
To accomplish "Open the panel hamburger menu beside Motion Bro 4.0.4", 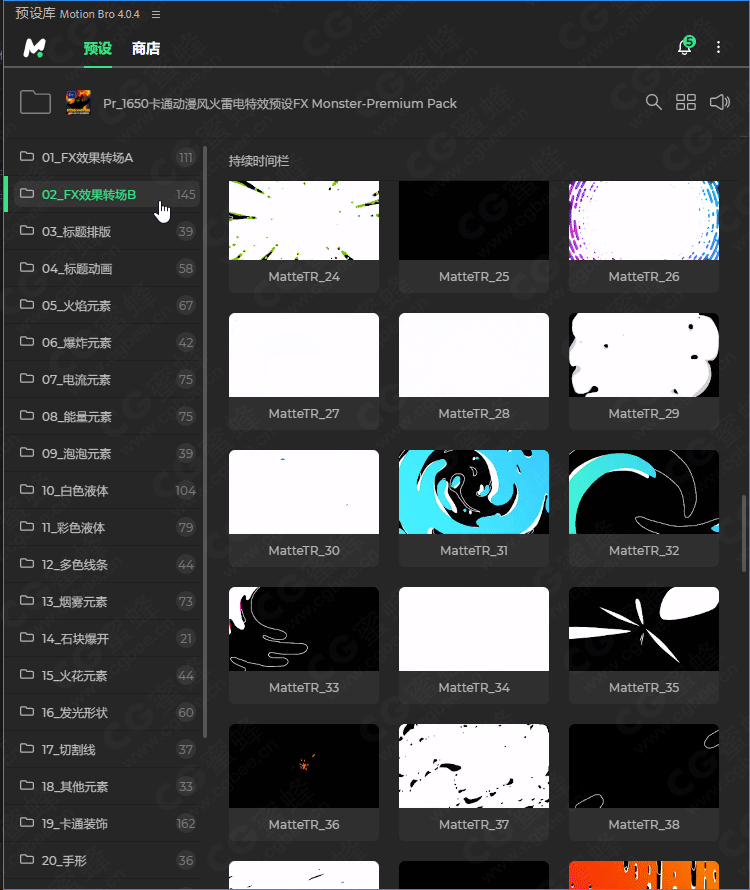I will [156, 14].
